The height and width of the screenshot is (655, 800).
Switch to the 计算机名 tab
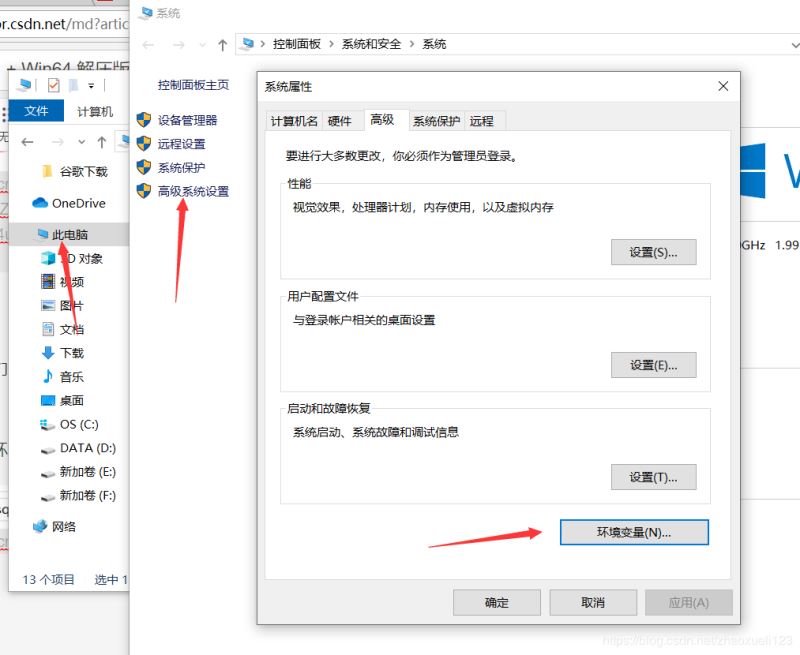(293, 120)
